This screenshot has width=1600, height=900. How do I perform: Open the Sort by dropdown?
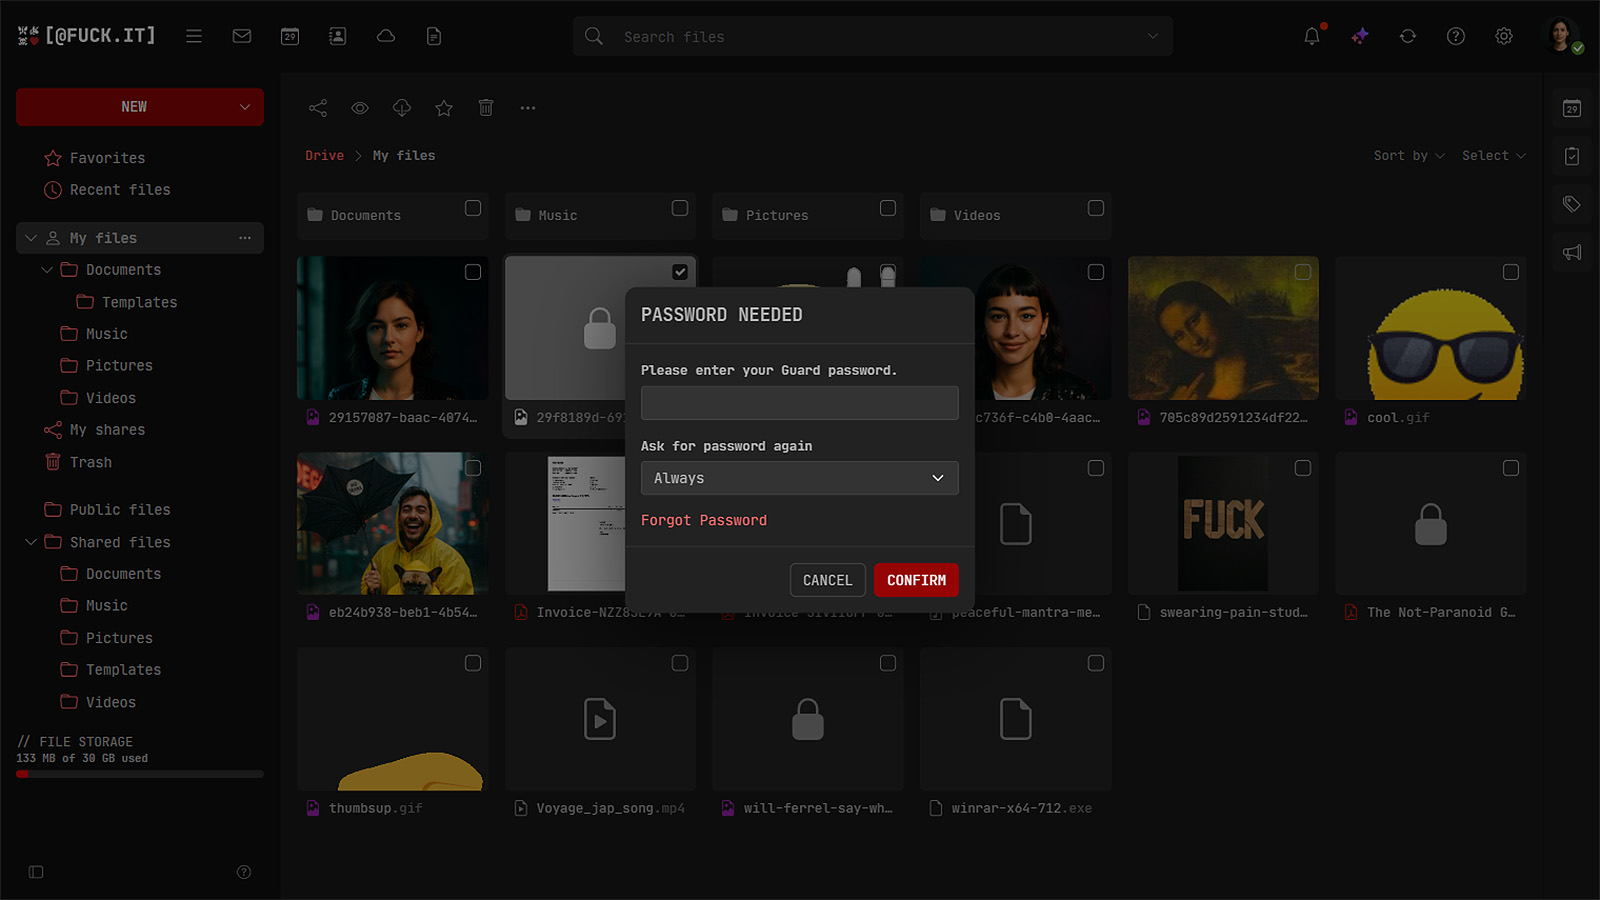(1408, 156)
